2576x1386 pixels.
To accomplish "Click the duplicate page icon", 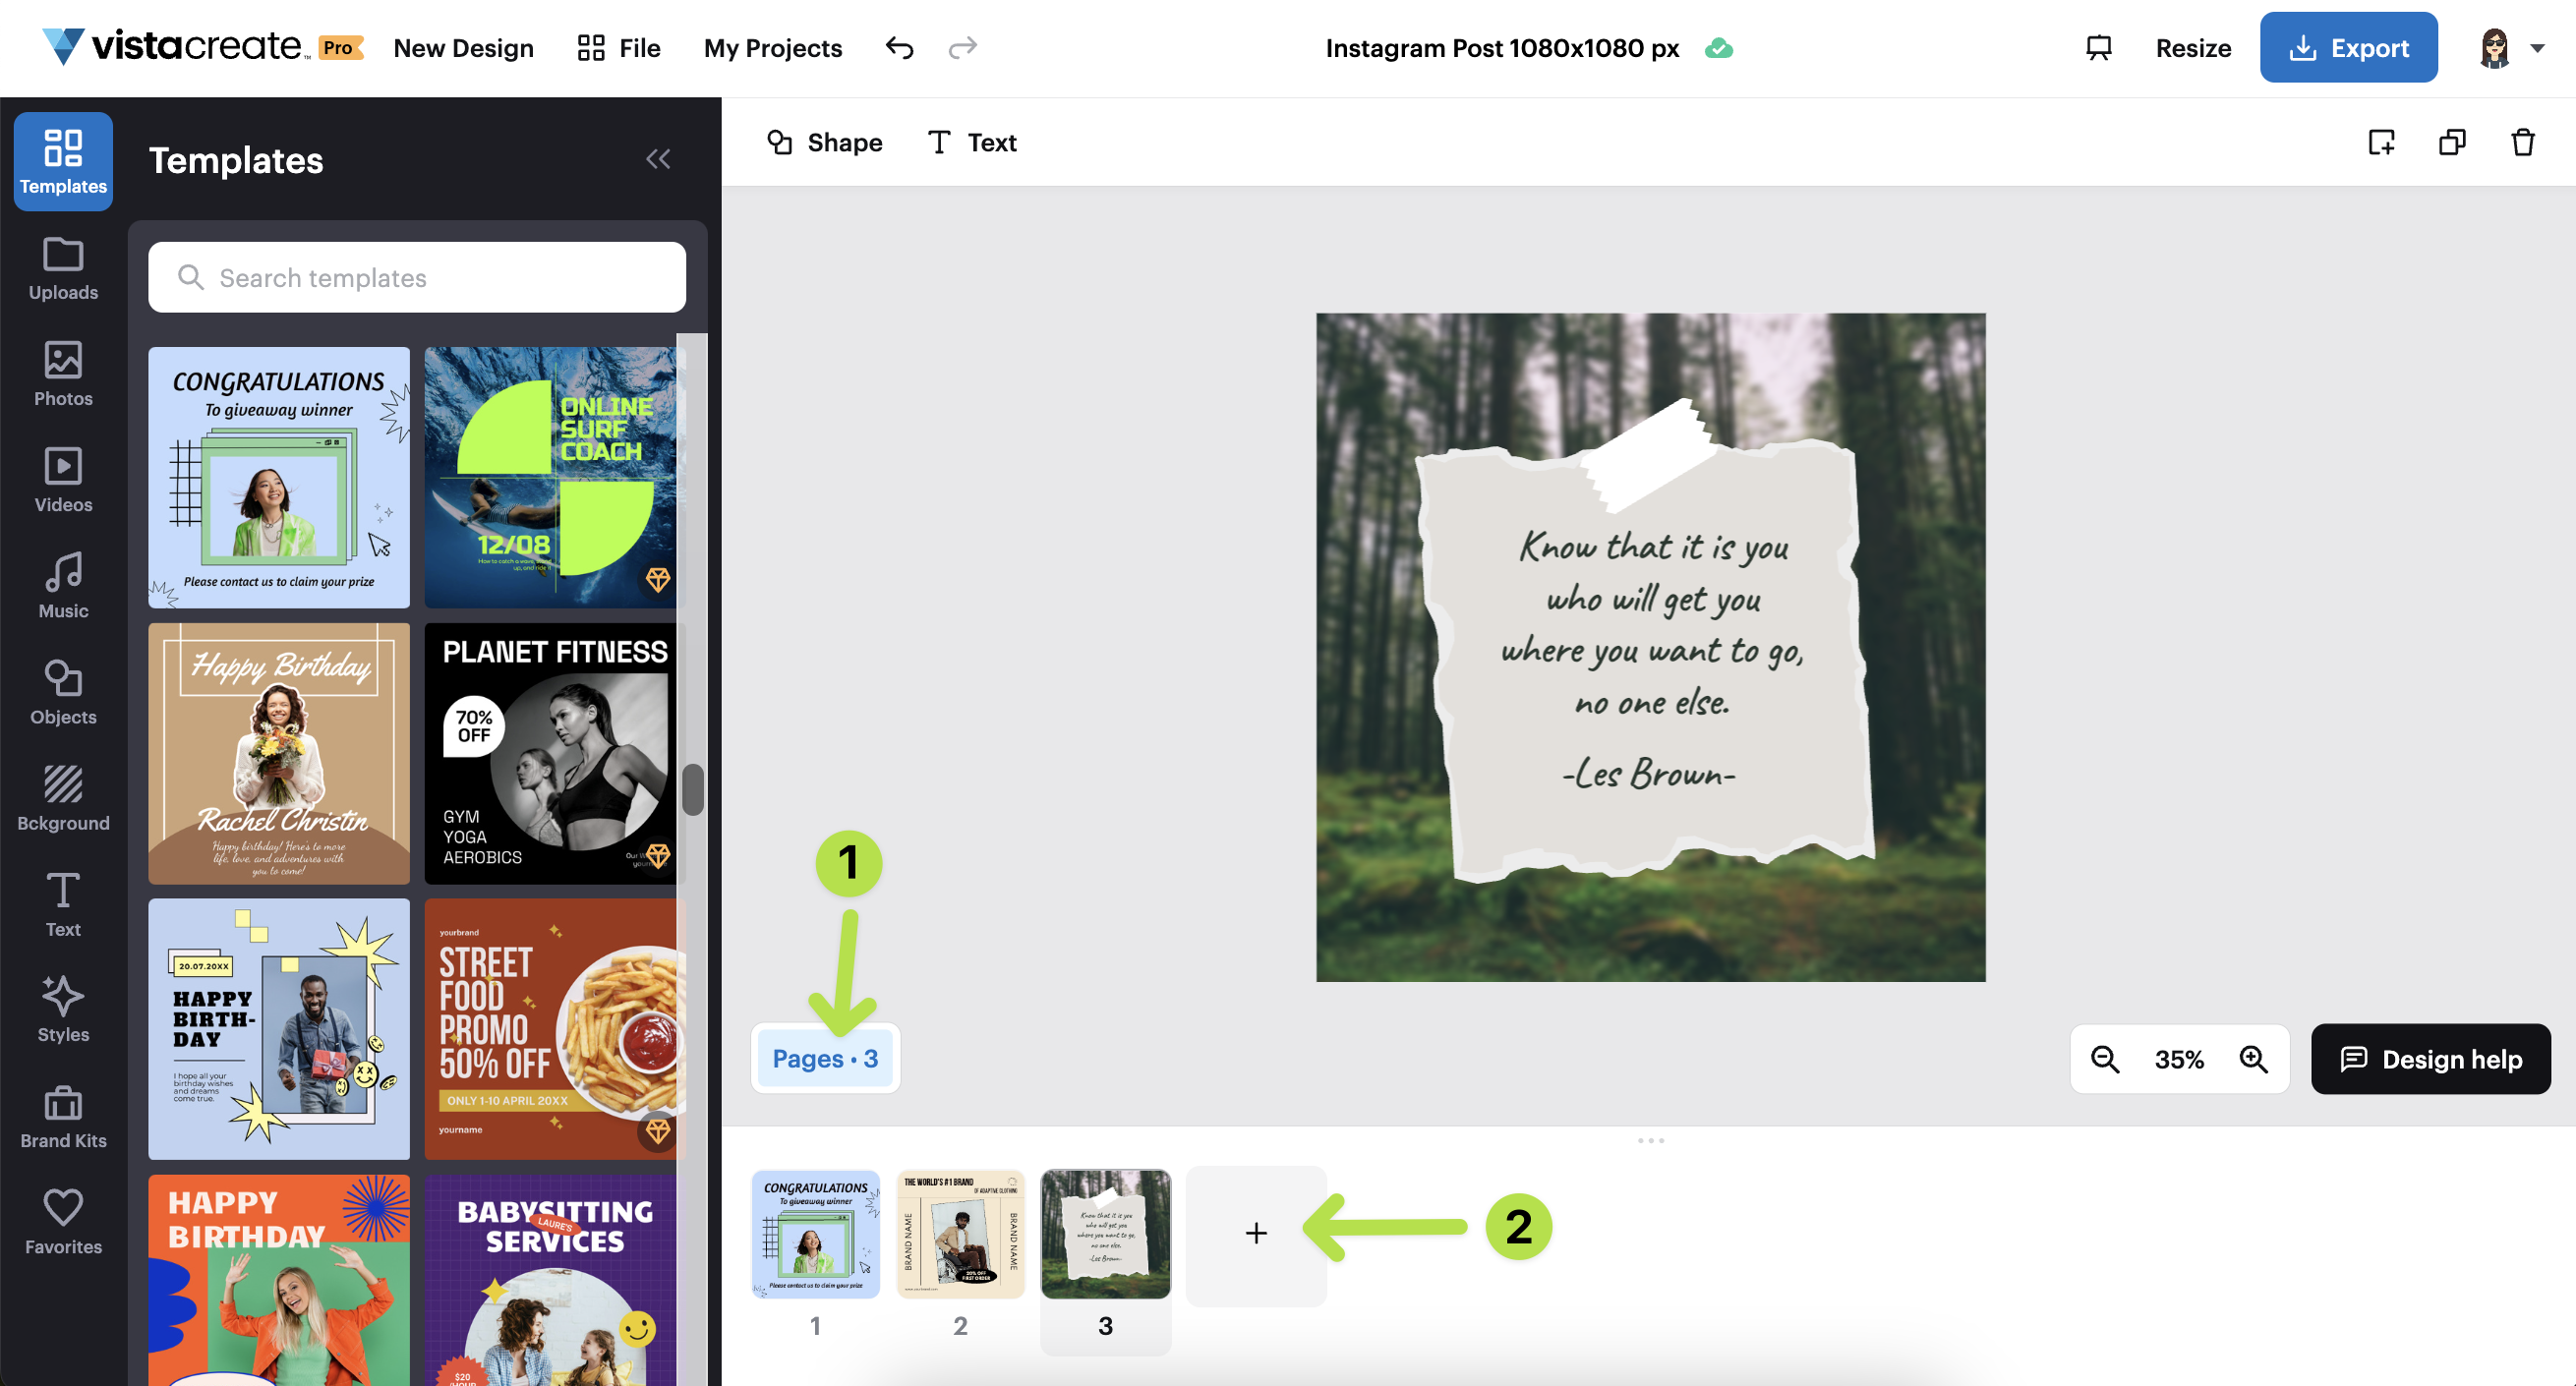I will tap(2452, 142).
